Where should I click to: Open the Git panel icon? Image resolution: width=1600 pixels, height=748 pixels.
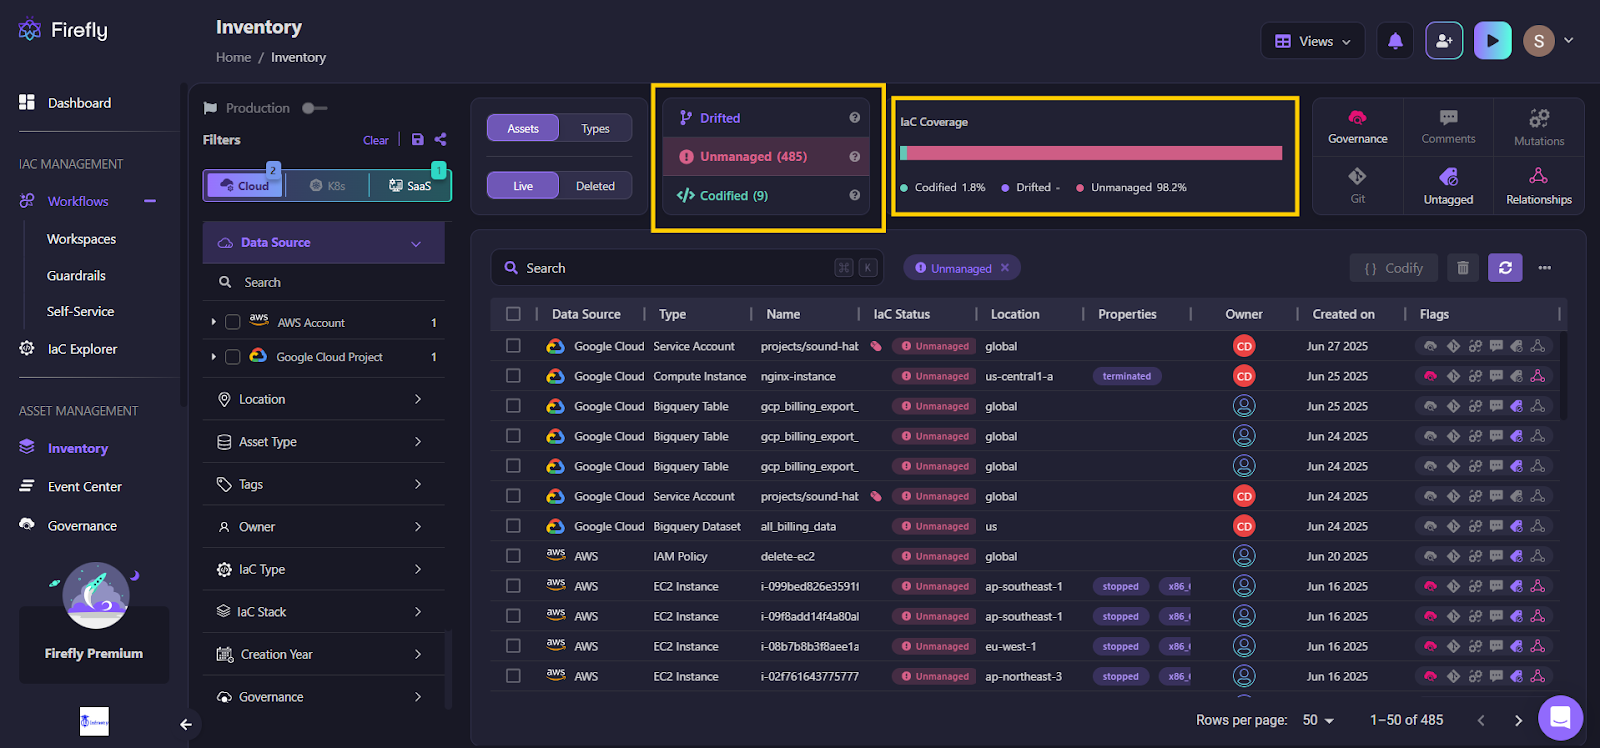coord(1357,185)
